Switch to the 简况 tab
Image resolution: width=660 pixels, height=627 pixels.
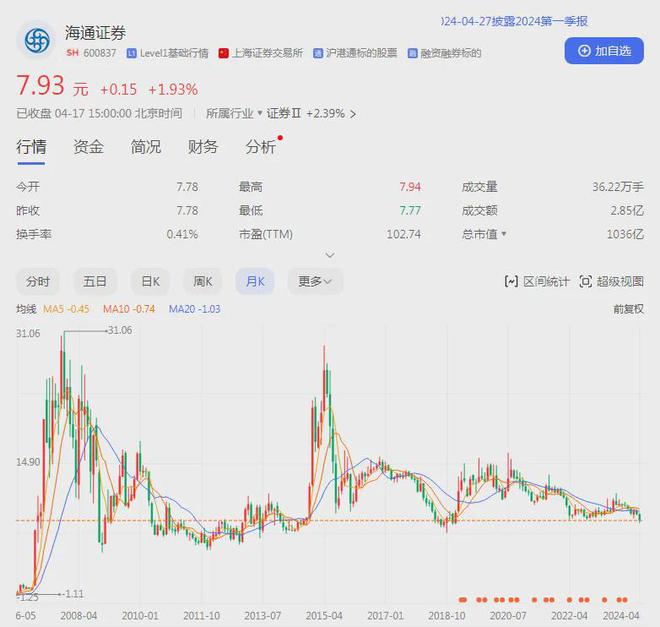(146, 147)
